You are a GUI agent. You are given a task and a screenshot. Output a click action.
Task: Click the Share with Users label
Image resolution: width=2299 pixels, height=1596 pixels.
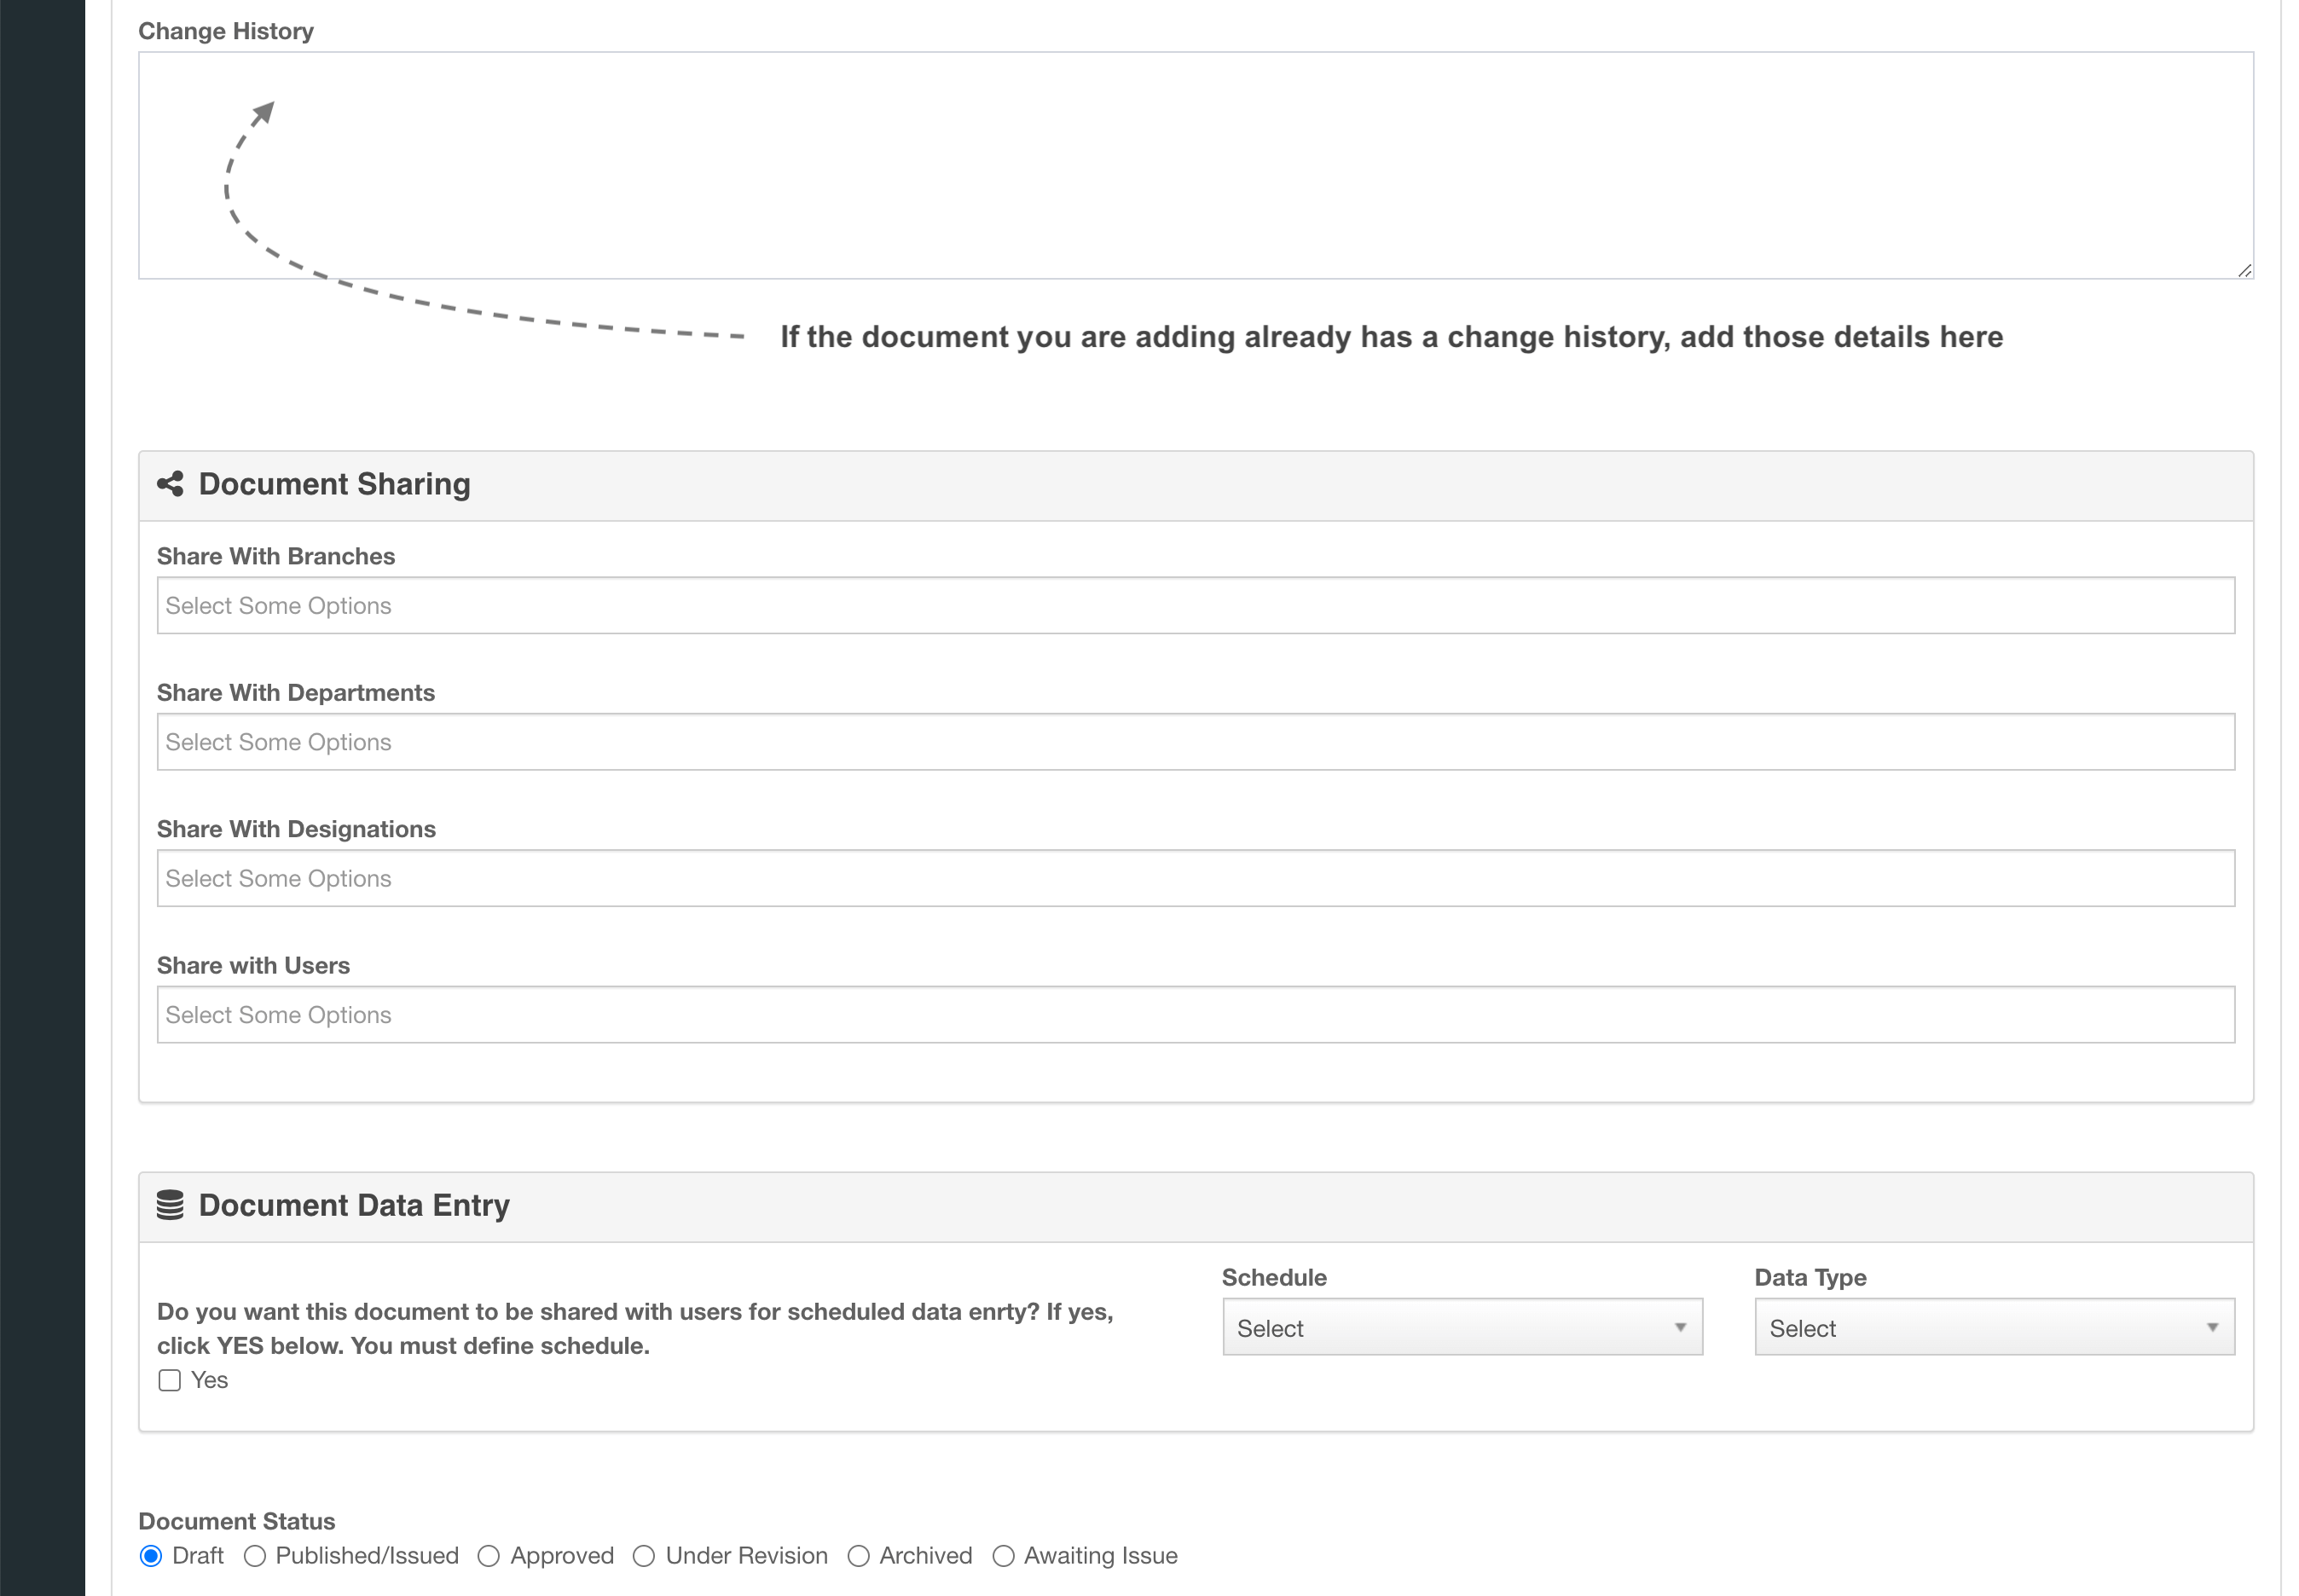[253, 965]
